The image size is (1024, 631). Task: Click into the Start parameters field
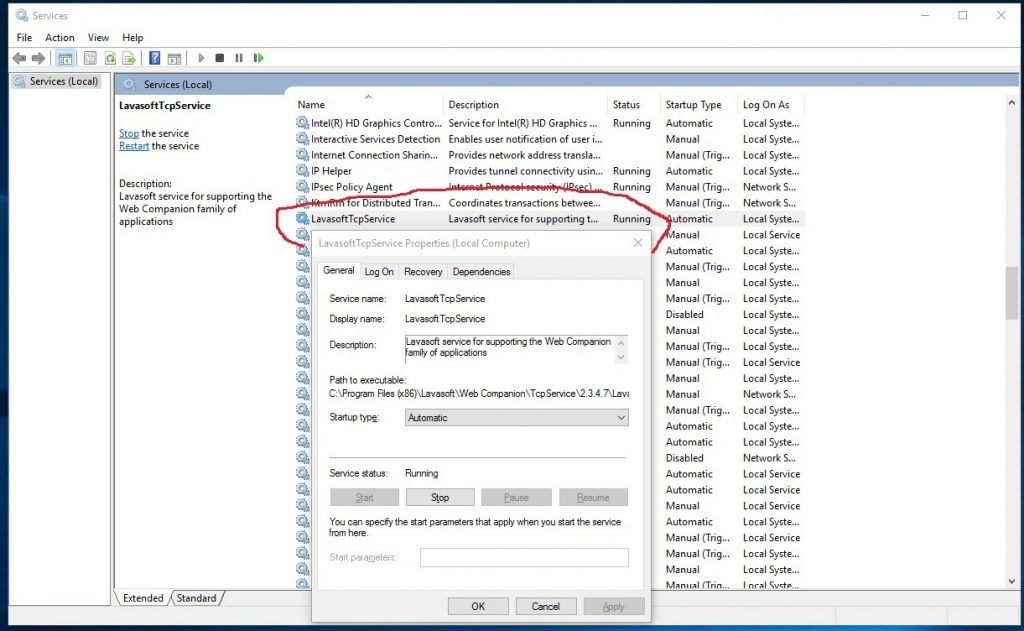(524, 557)
